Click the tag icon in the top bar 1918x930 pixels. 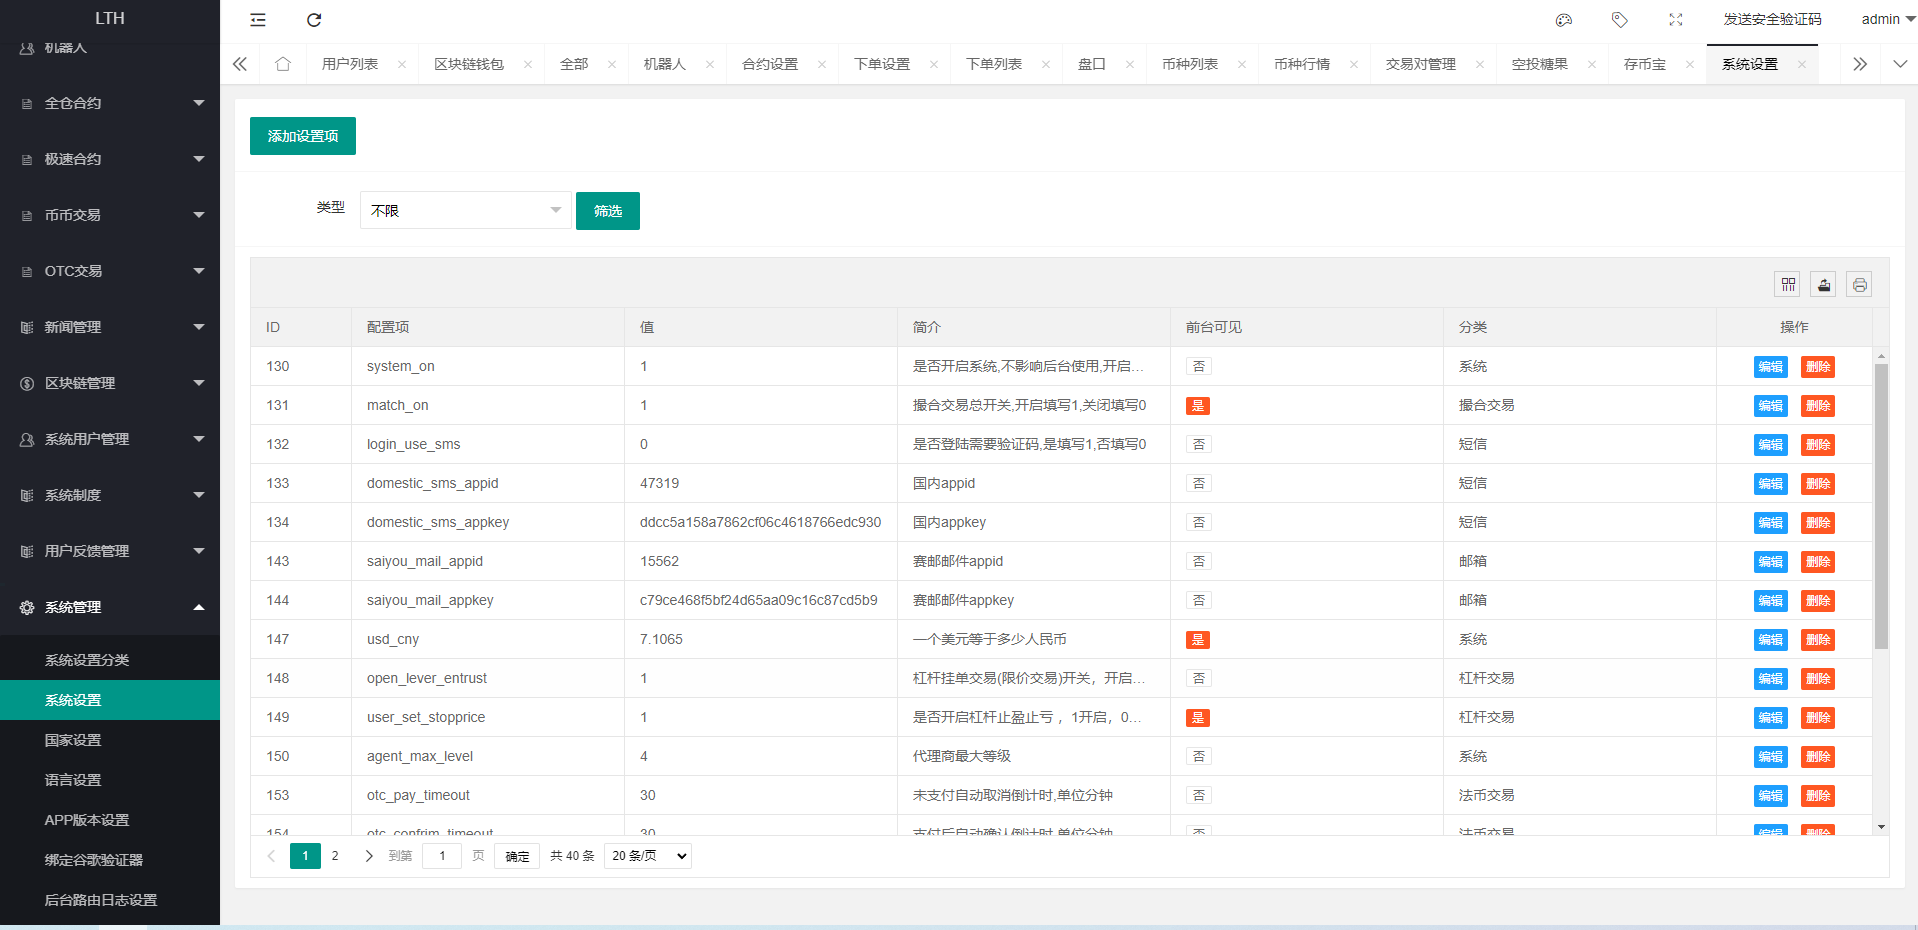[x=1619, y=20]
